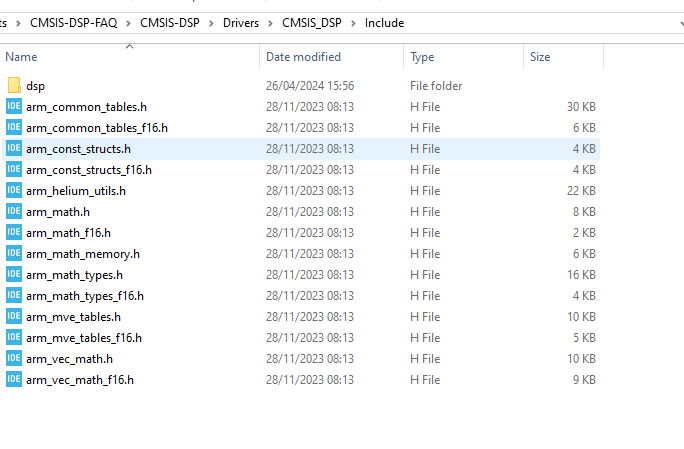This screenshot has width=684, height=449.
Task: Click the arm_const_structs_f16.h file icon
Action: pyautogui.click(x=14, y=169)
